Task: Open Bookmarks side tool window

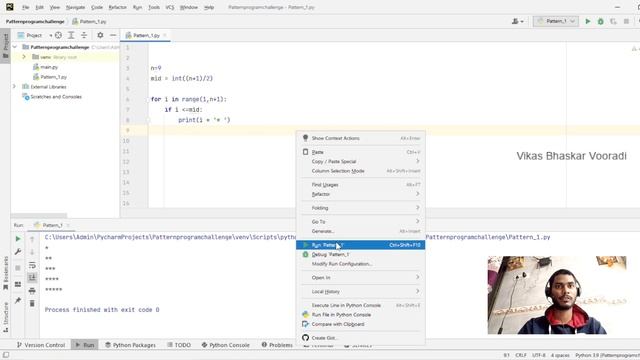Action: coord(5,273)
